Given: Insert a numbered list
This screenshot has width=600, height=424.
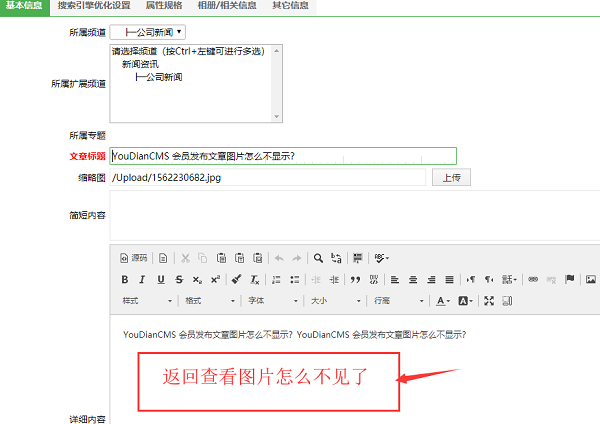Looking at the screenshot, I should tap(277, 279).
